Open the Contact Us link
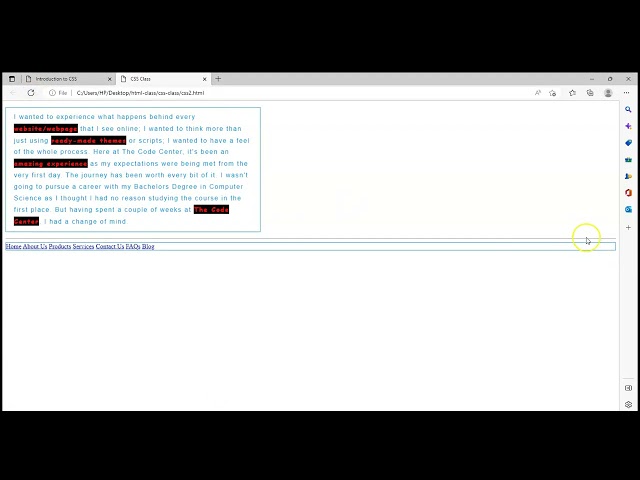 coord(110,247)
